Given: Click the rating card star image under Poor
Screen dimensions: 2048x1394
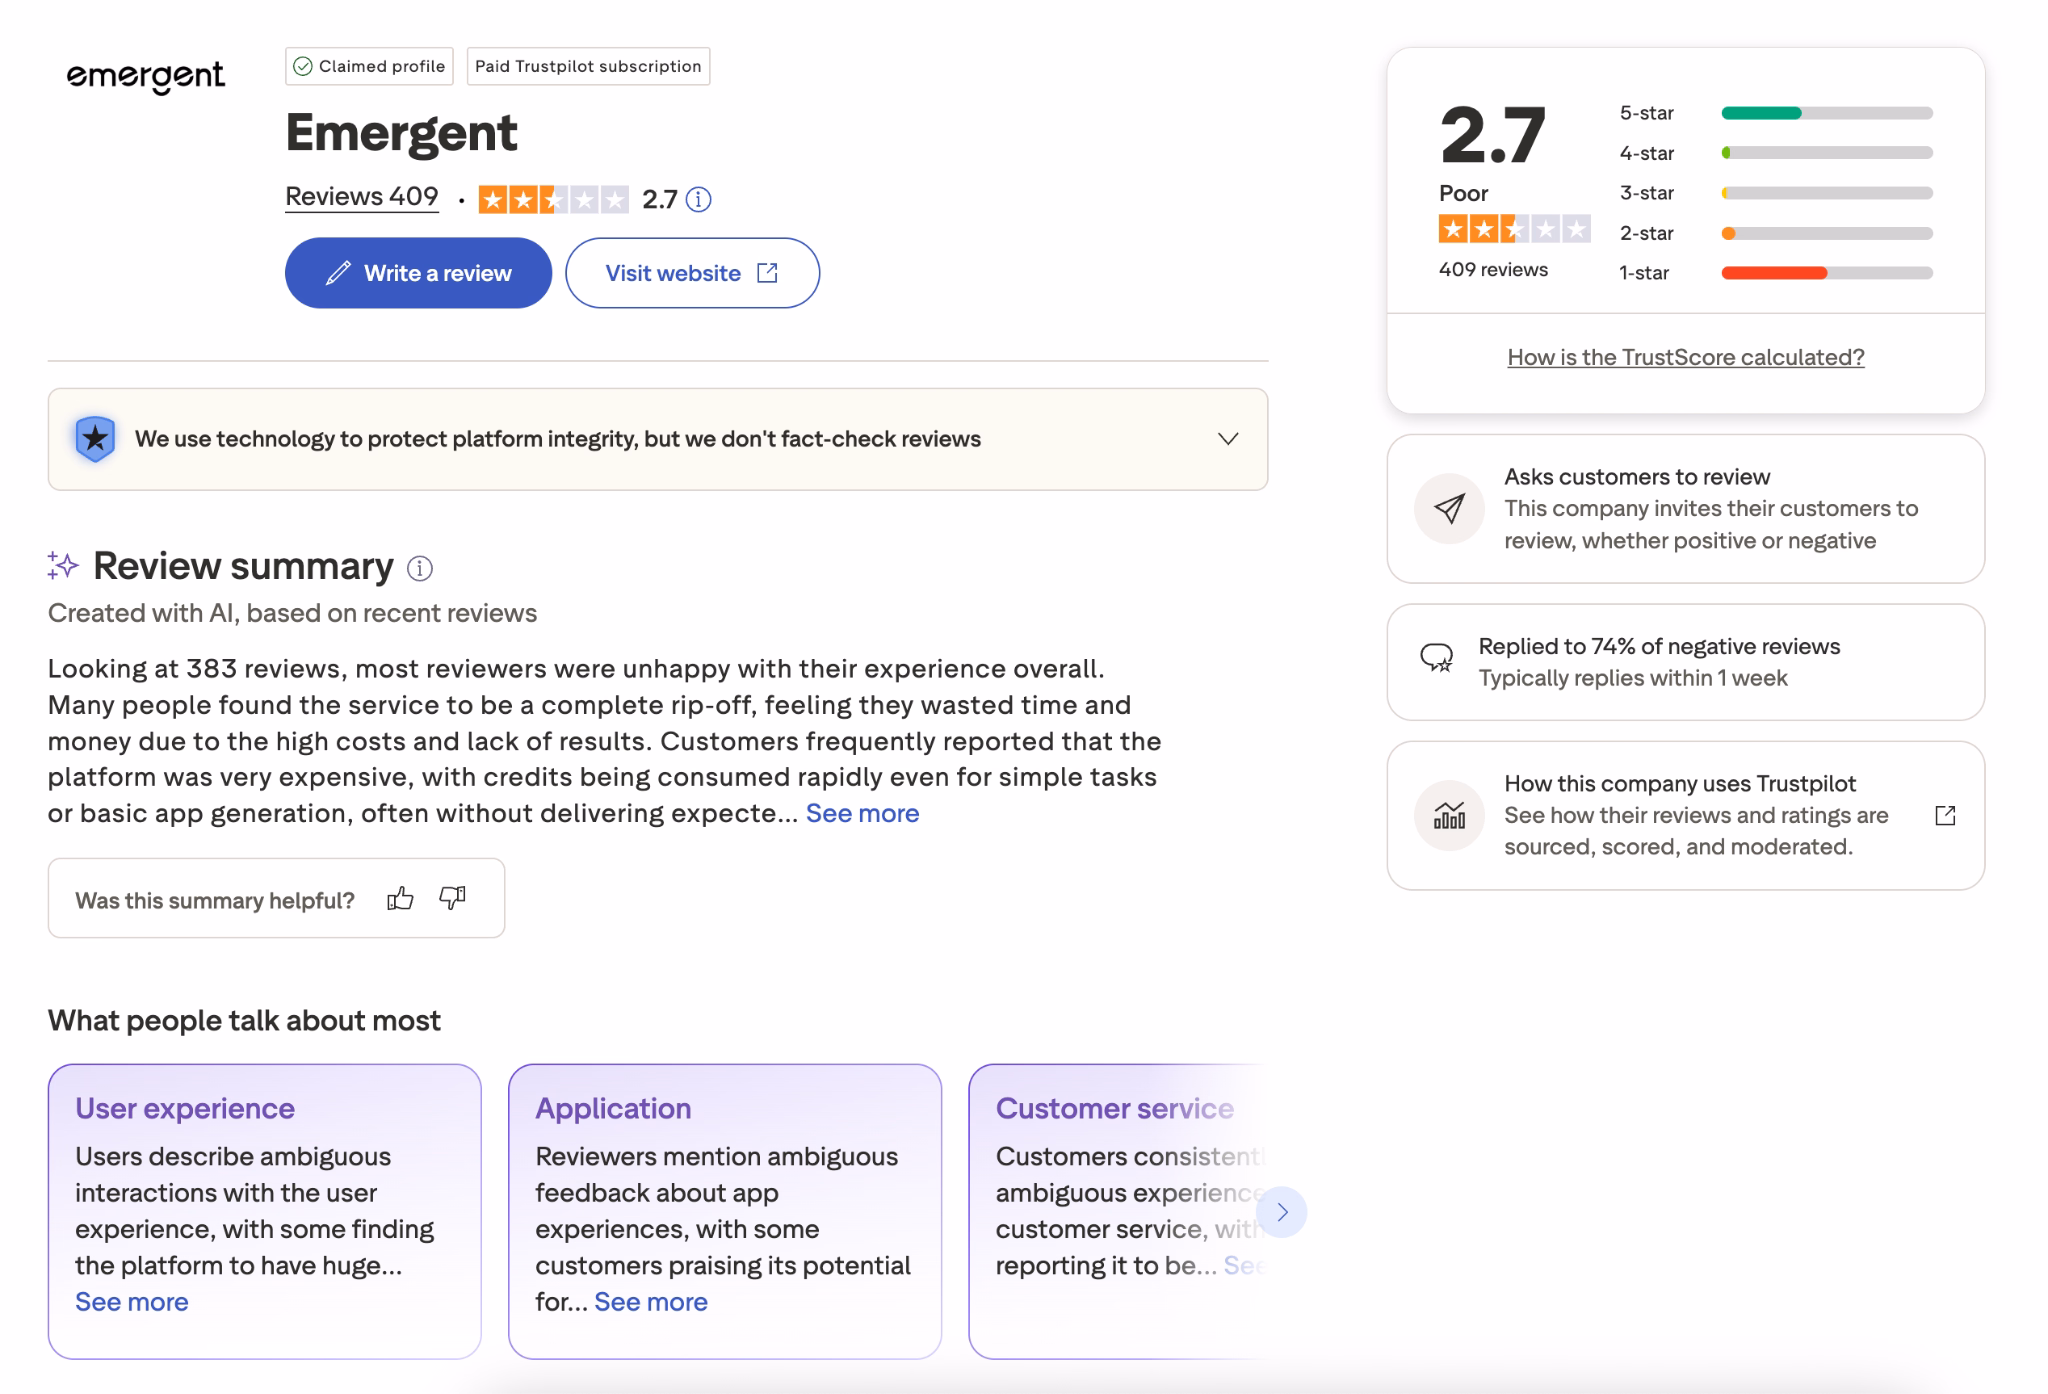Looking at the screenshot, I should pos(1514,230).
